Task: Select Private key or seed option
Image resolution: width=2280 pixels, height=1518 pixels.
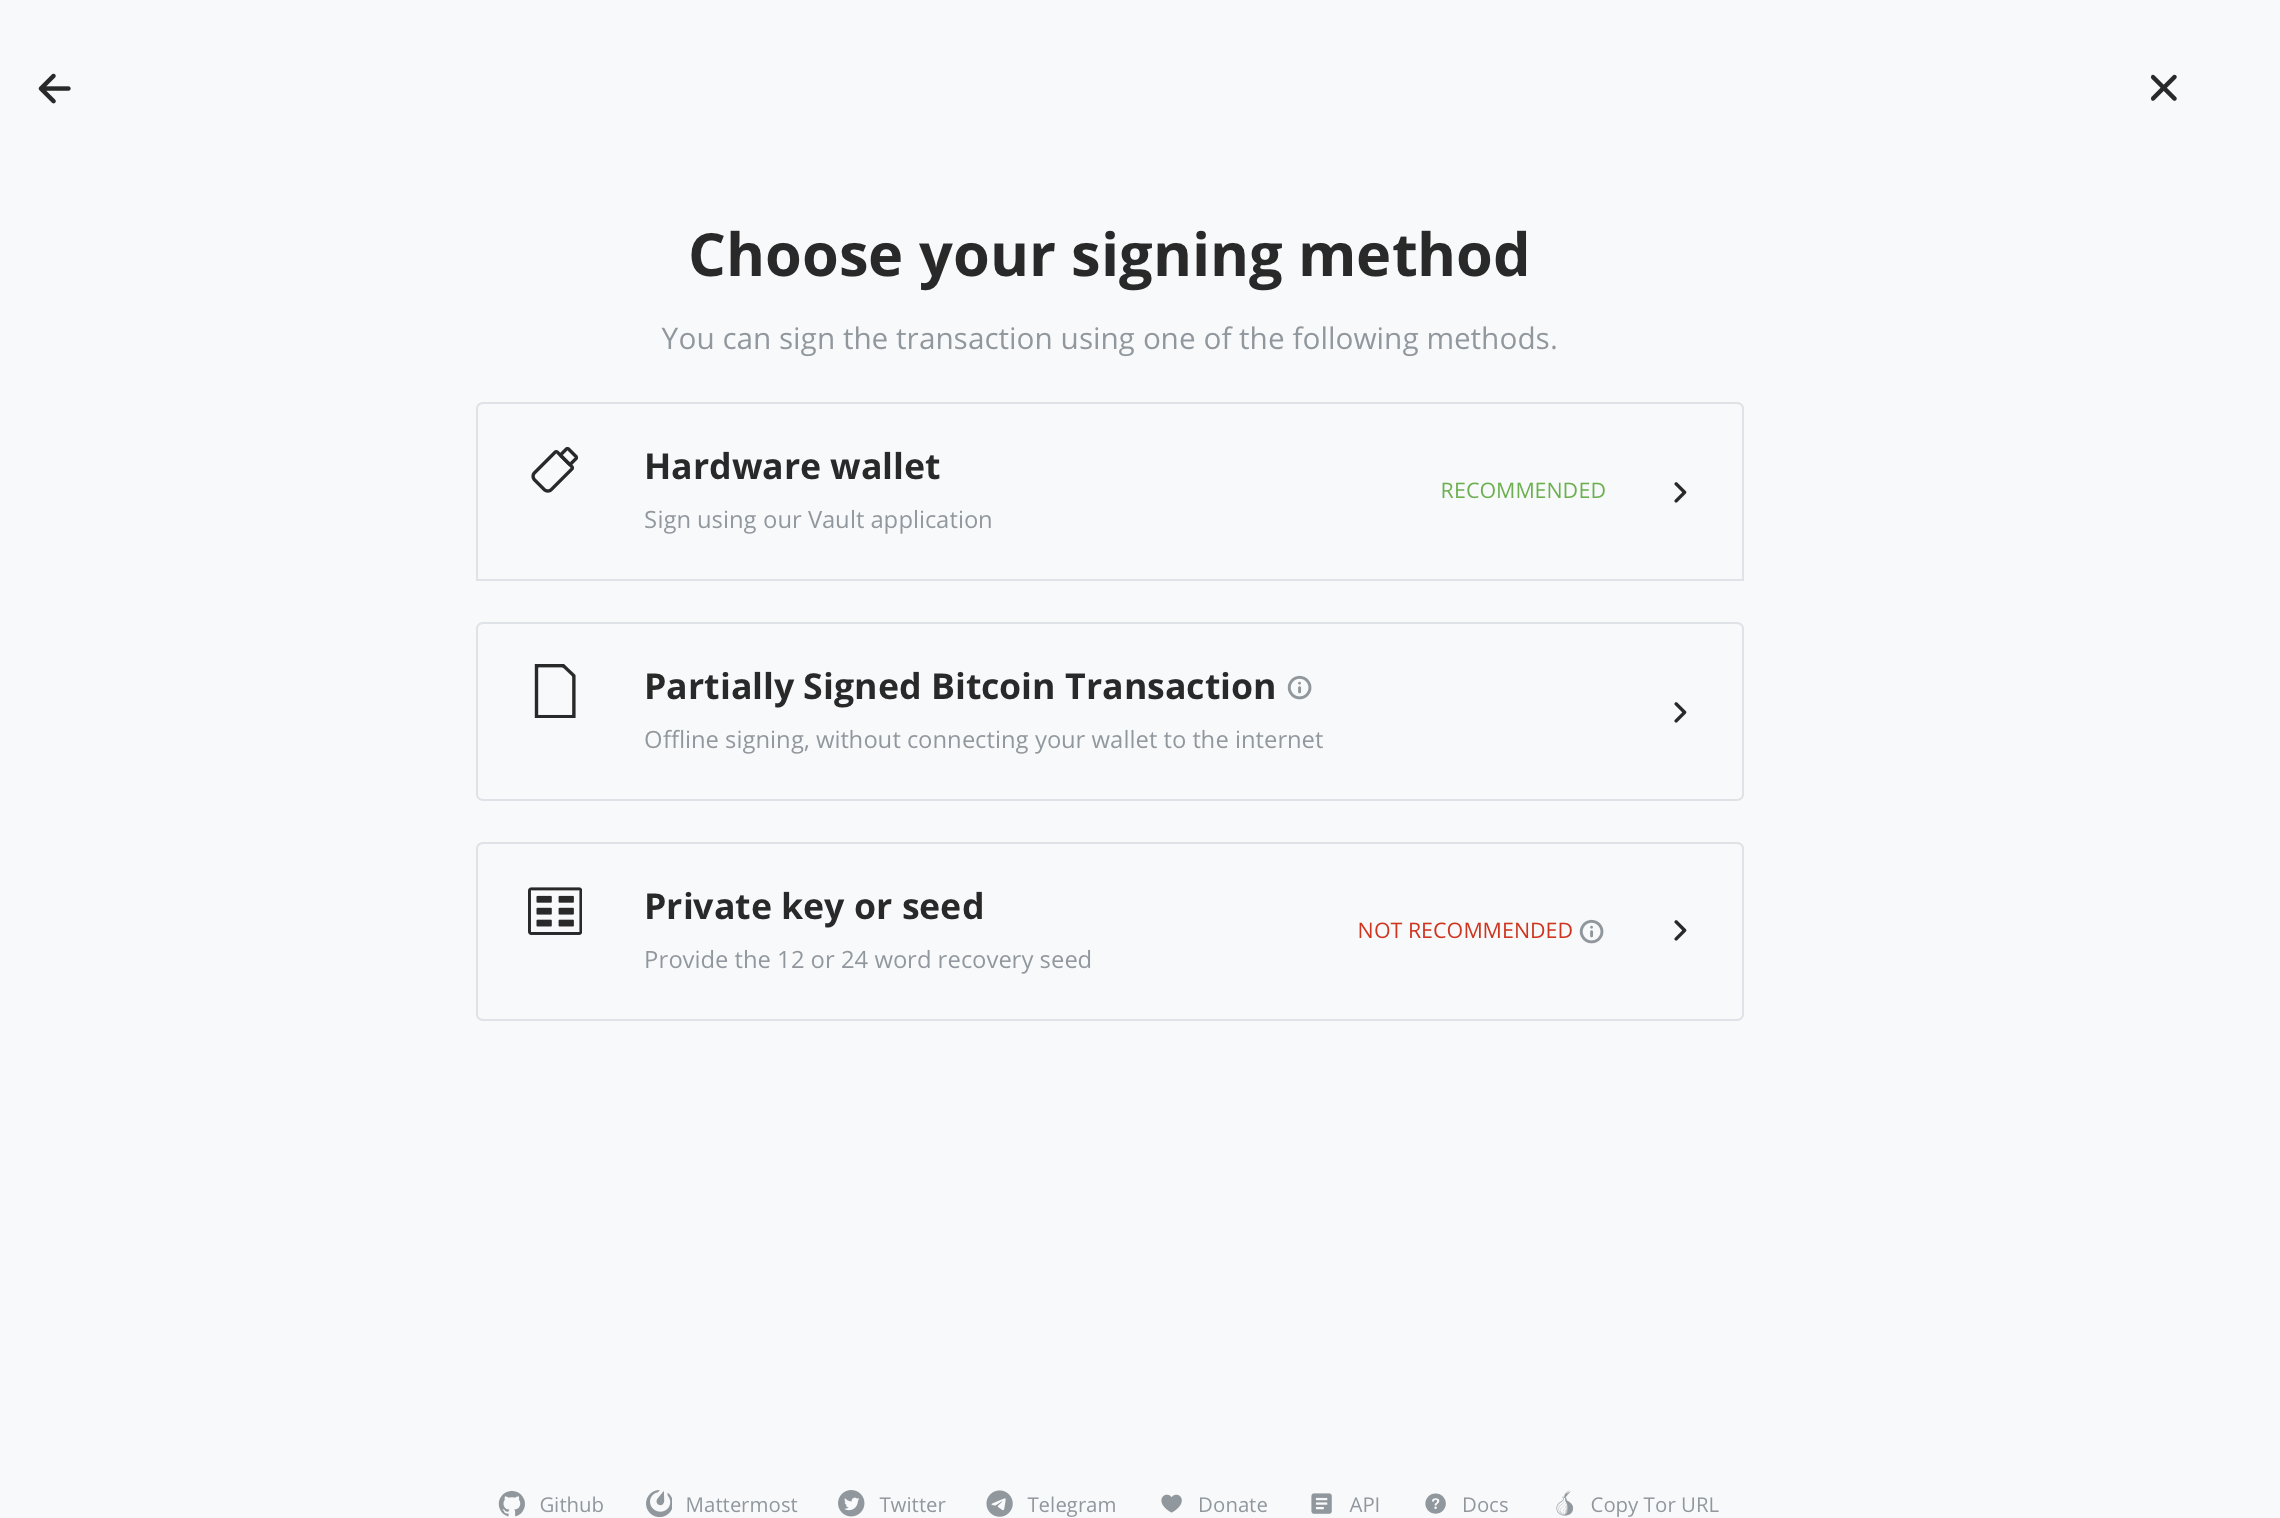Action: 813,907
